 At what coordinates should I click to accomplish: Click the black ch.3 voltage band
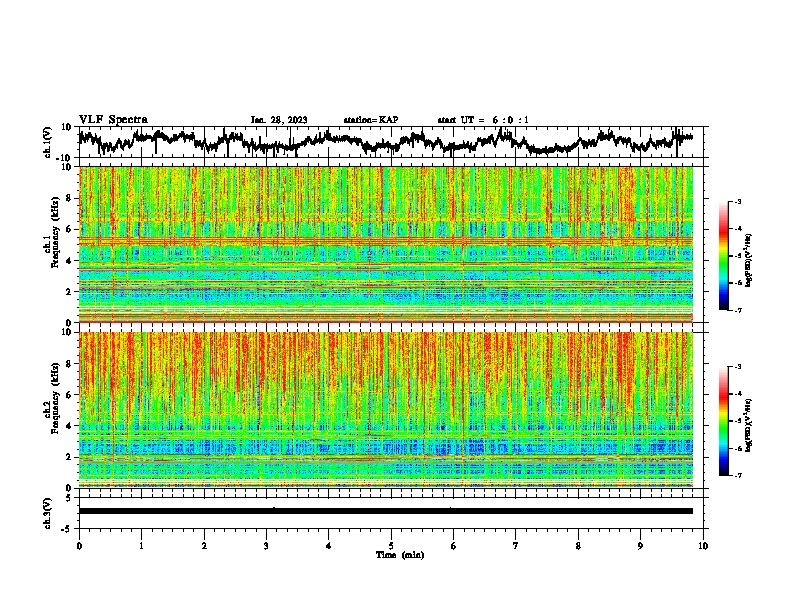[x=386, y=511]
